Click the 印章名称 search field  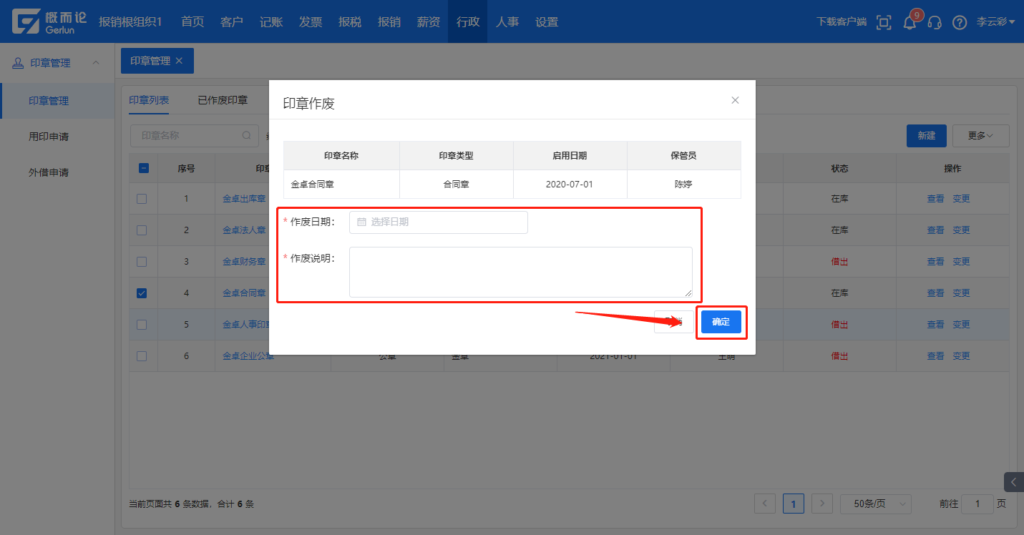pos(194,135)
